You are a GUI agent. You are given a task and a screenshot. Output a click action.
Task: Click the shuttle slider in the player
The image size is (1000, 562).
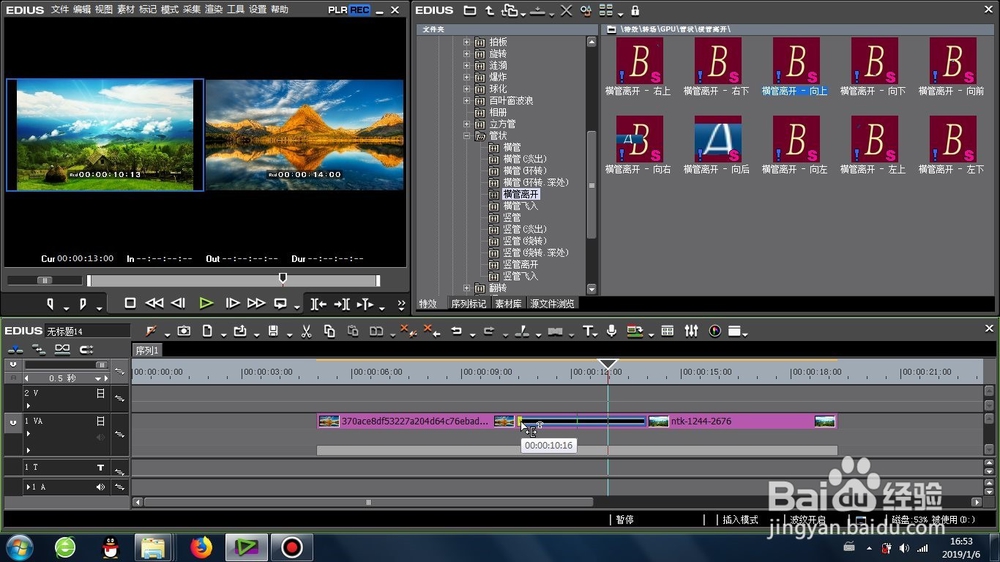pyautogui.click(x=45, y=280)
